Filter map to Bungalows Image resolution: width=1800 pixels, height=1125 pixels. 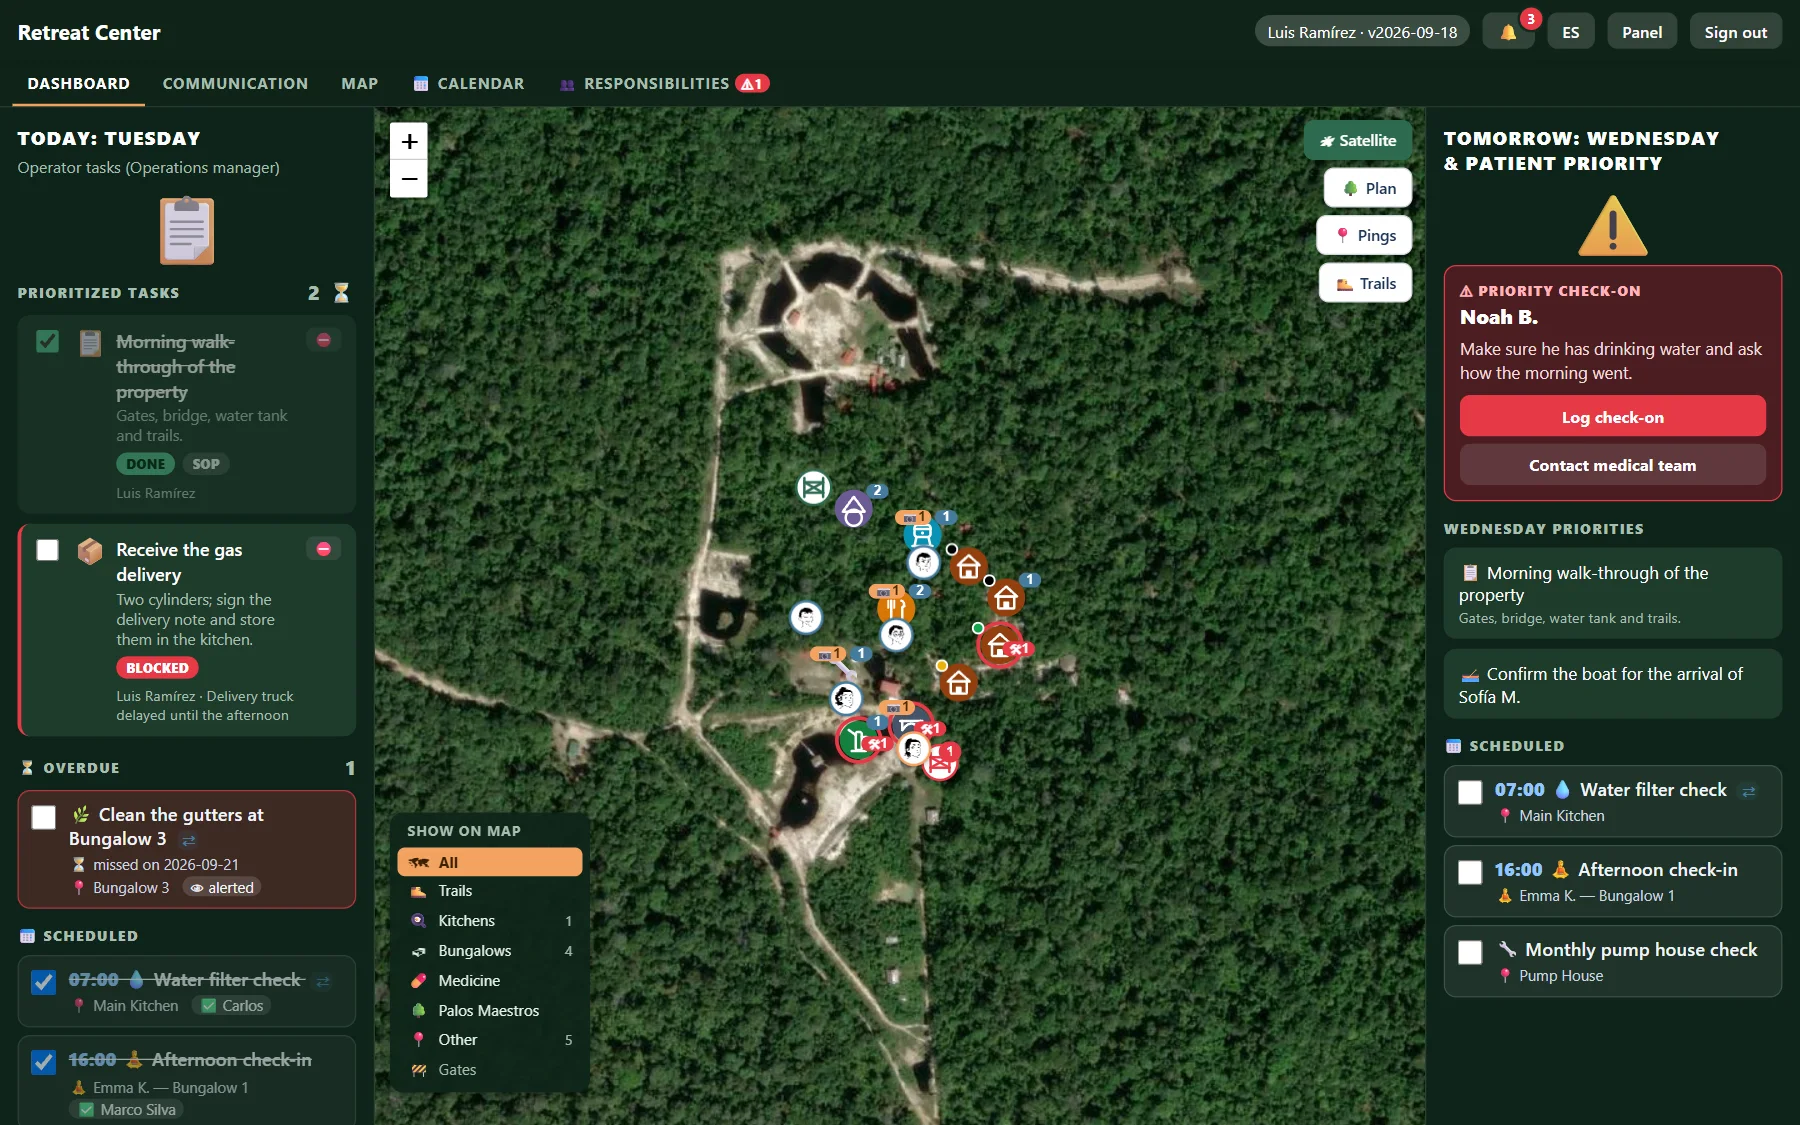click(489, 951)
